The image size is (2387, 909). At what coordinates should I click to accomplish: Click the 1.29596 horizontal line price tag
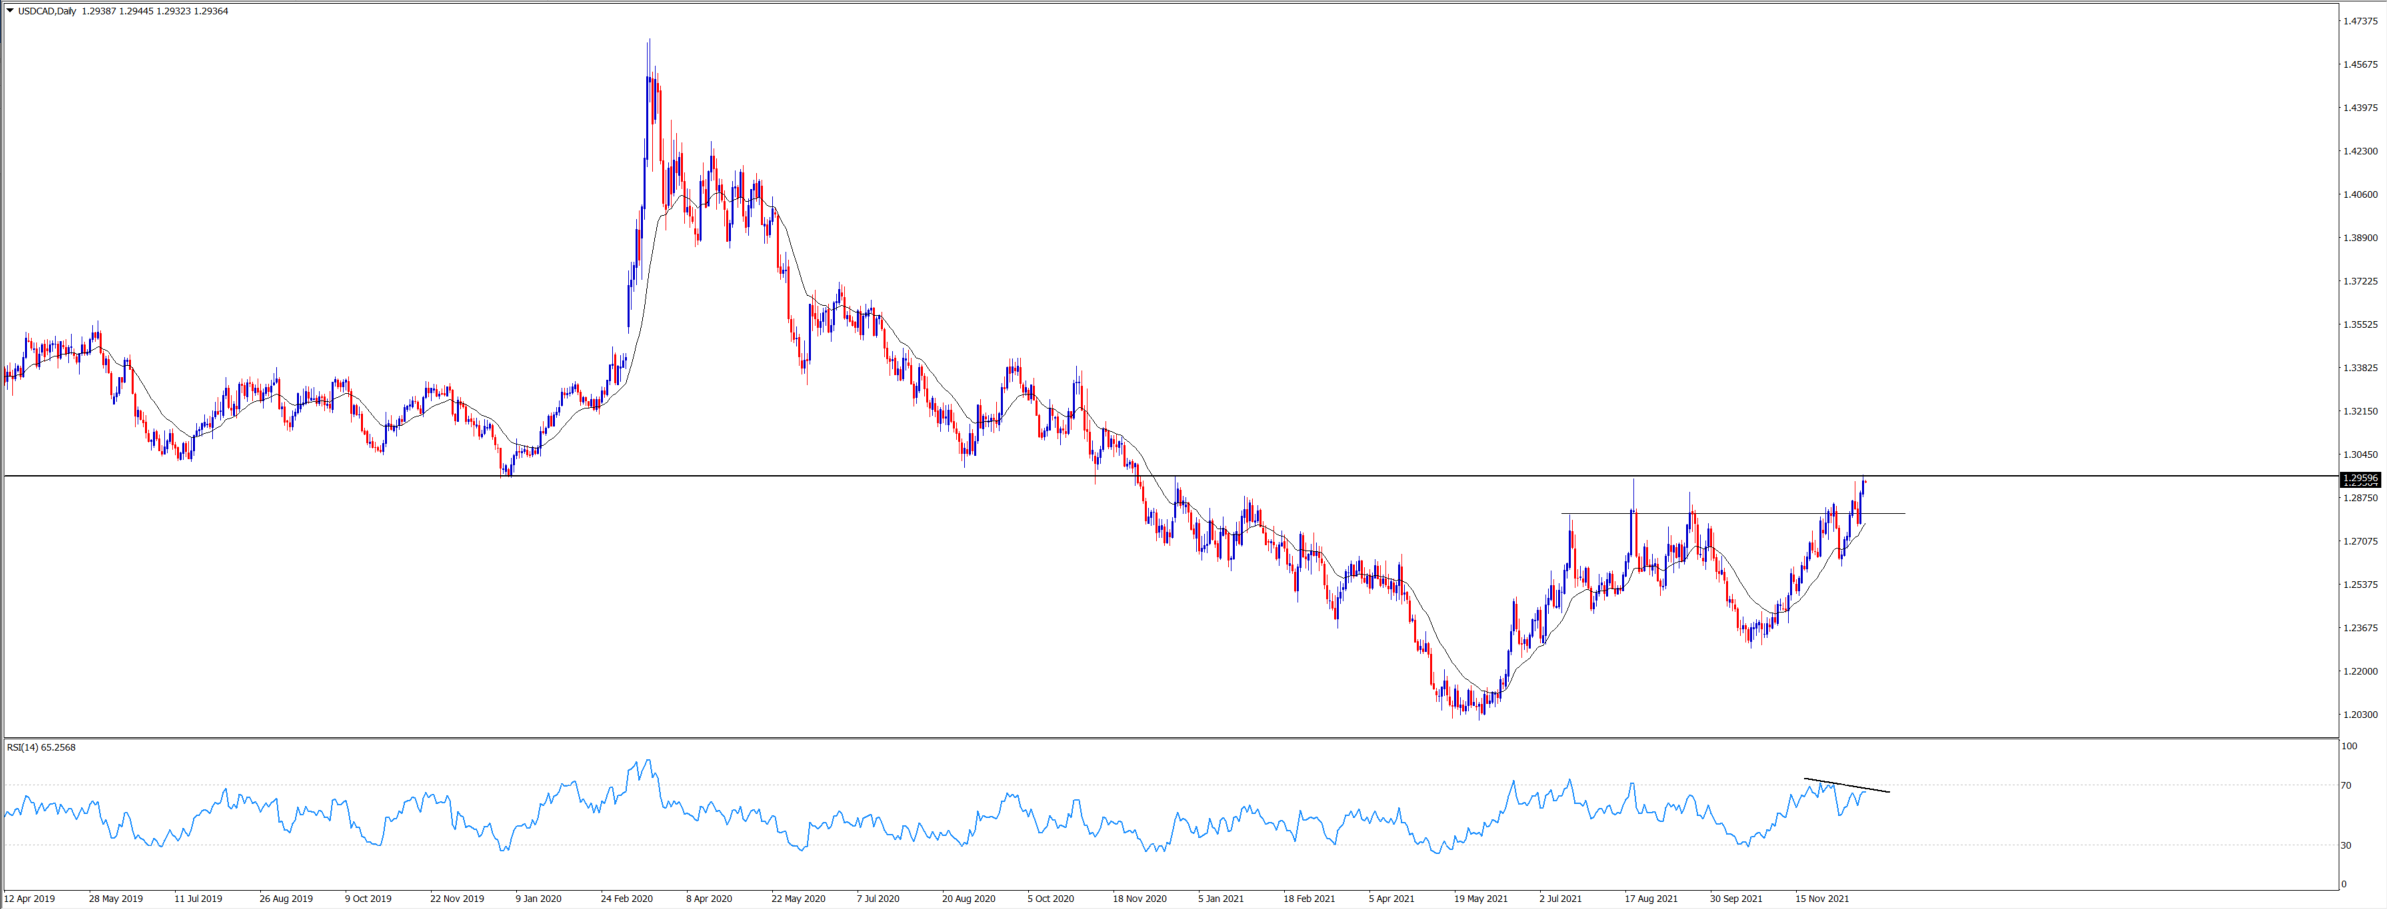[x=2360, y=479]
